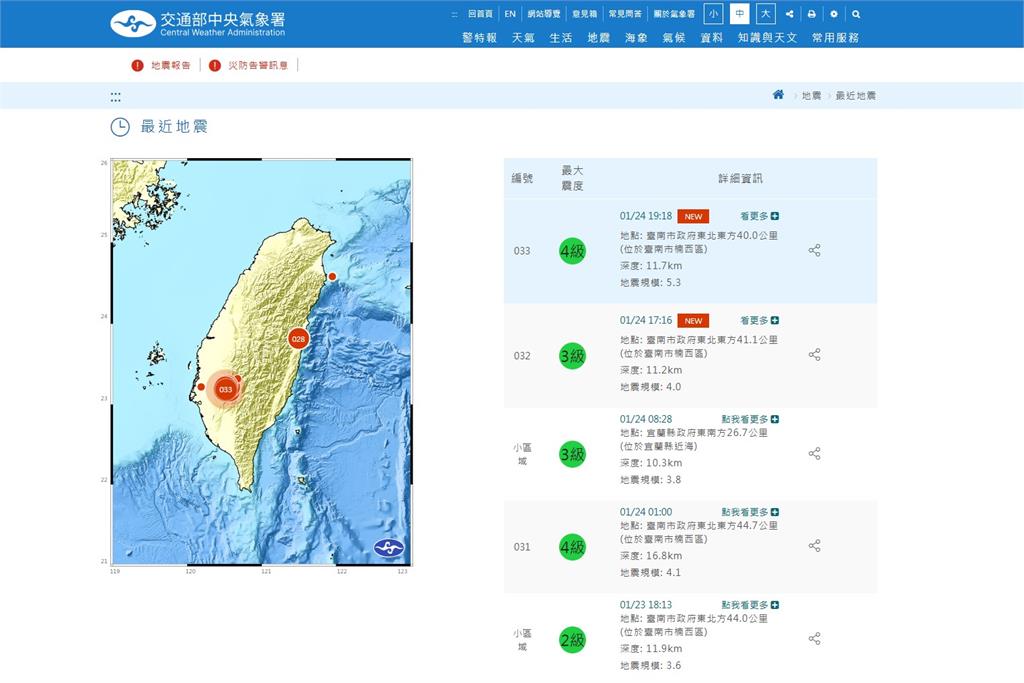Click the 2級 intensity badge for 01/23 18:13
Viewport: 1024px width, 683px height.
(573, 640)
